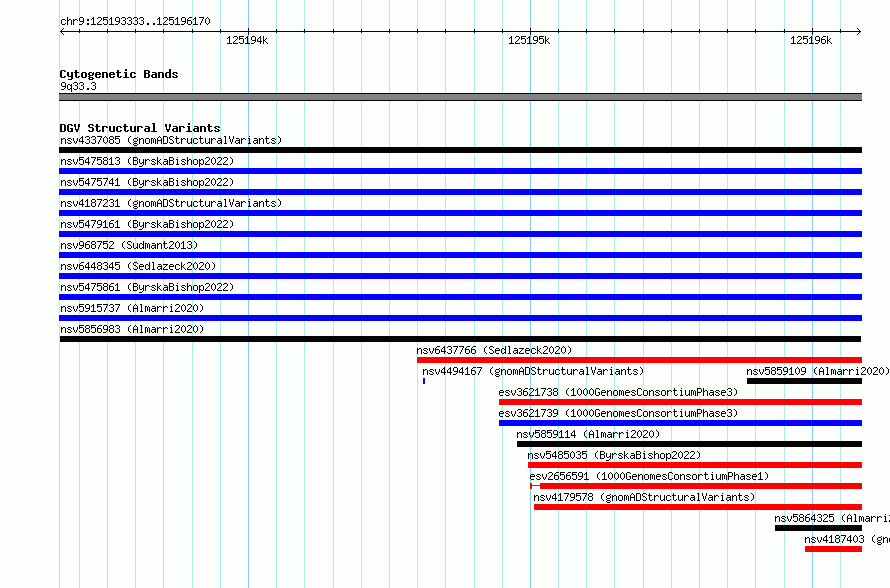Screen dimensions: 890x588
Task: Click the black bar under nsv5864325
Action: coord(818,528)
